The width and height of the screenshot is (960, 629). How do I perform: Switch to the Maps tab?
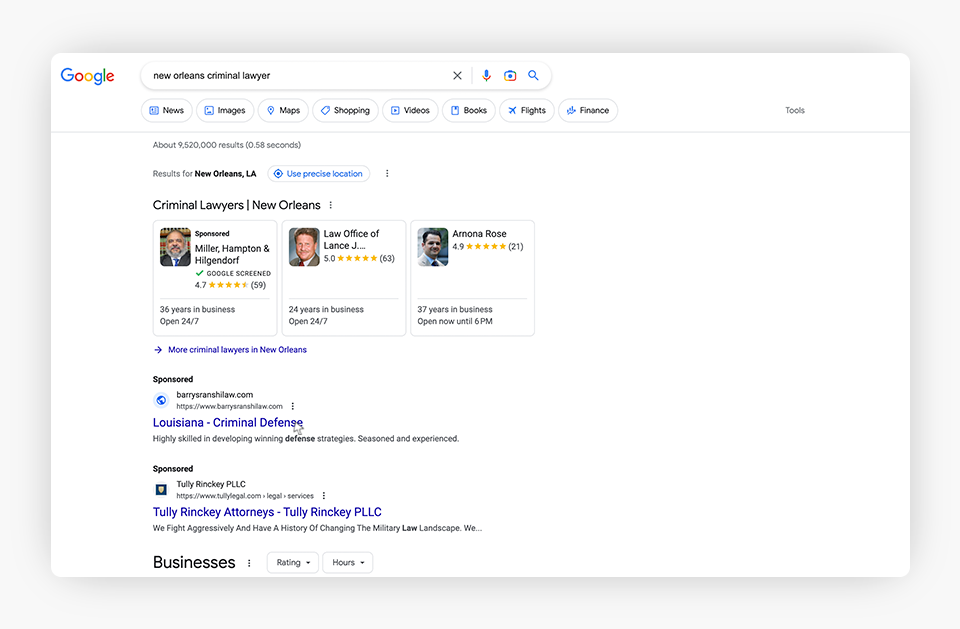point(283,111)
